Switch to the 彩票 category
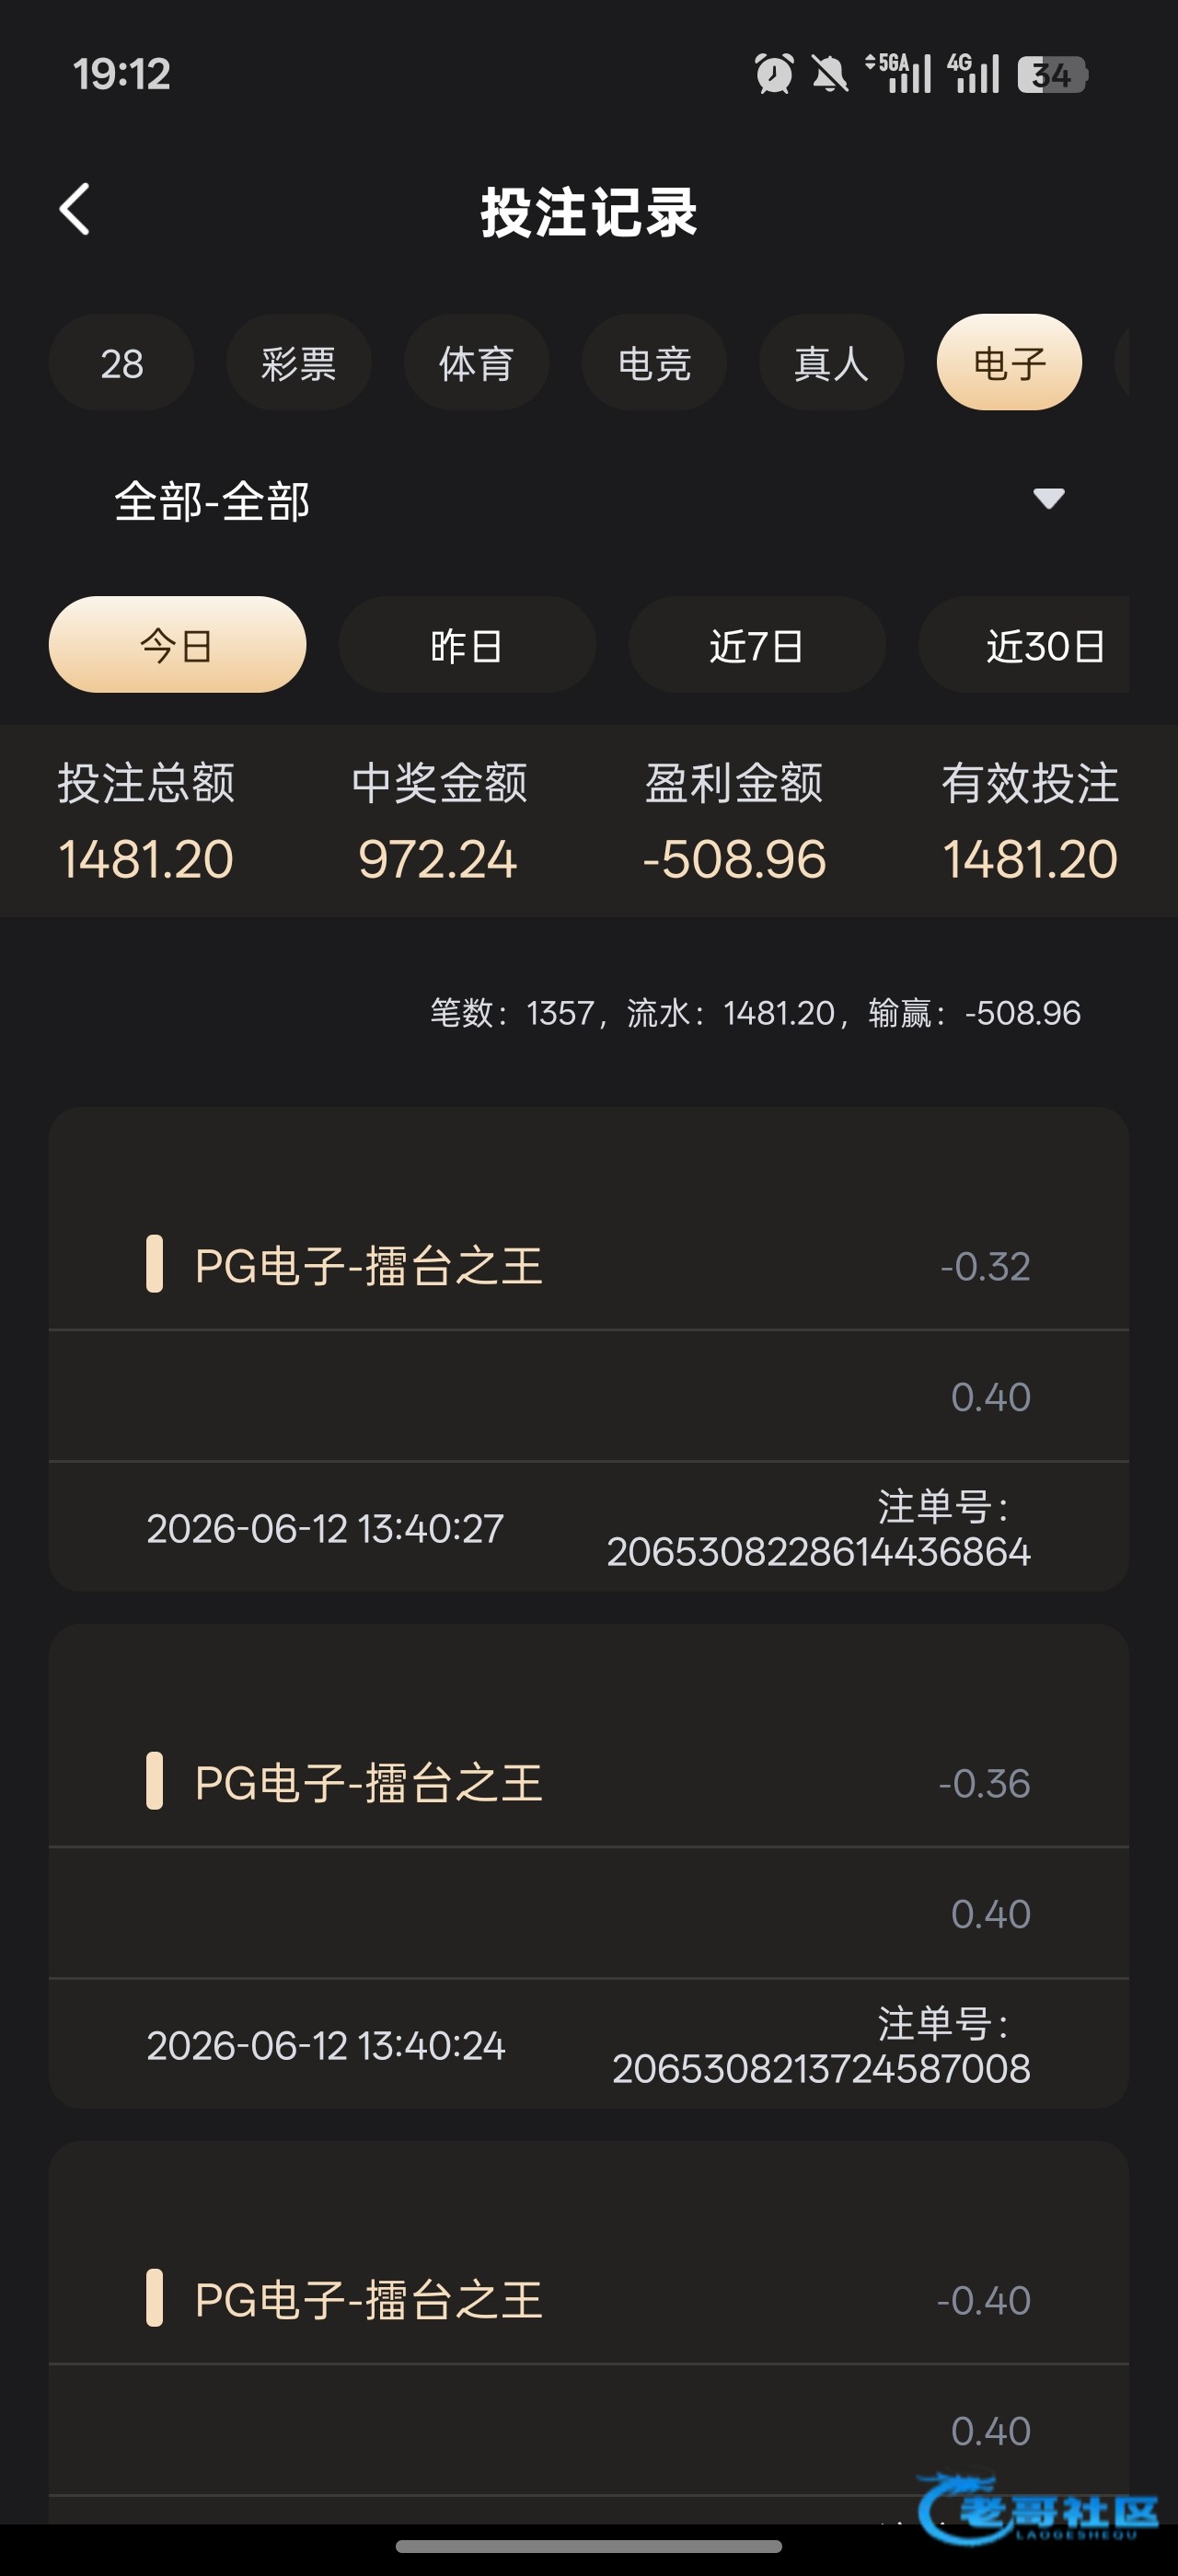The width and height of the screenshot is (1178, 2576). tap(299, 362)
